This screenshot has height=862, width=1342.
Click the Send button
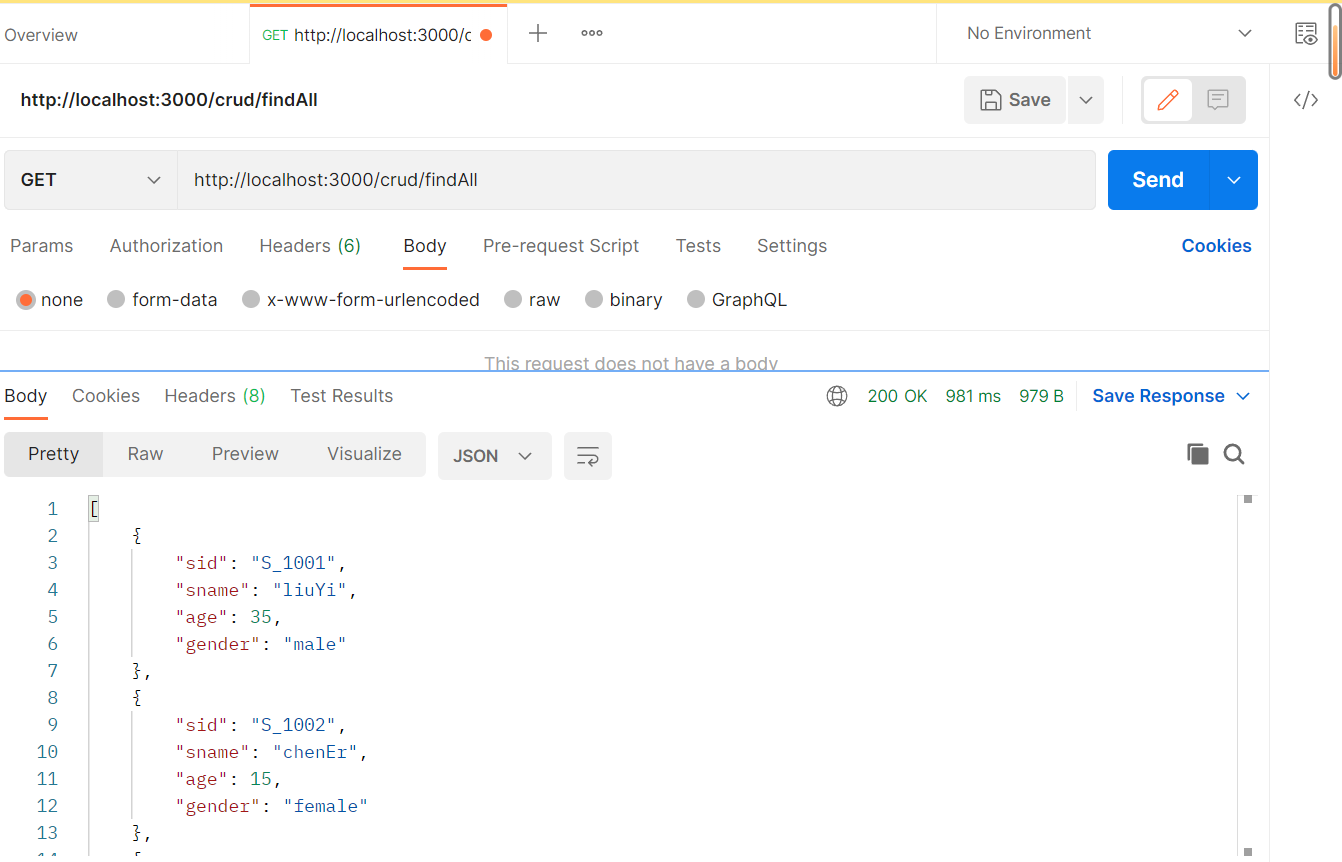1158,180
